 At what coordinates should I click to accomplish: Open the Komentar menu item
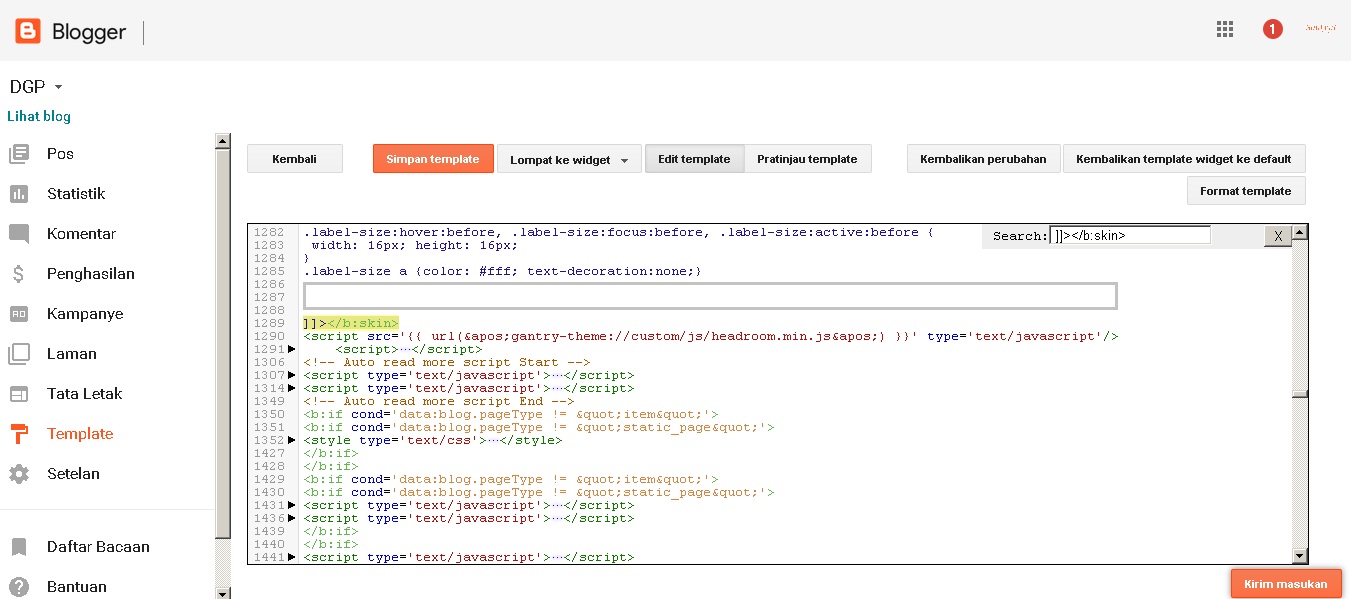[x=81, y=234]
